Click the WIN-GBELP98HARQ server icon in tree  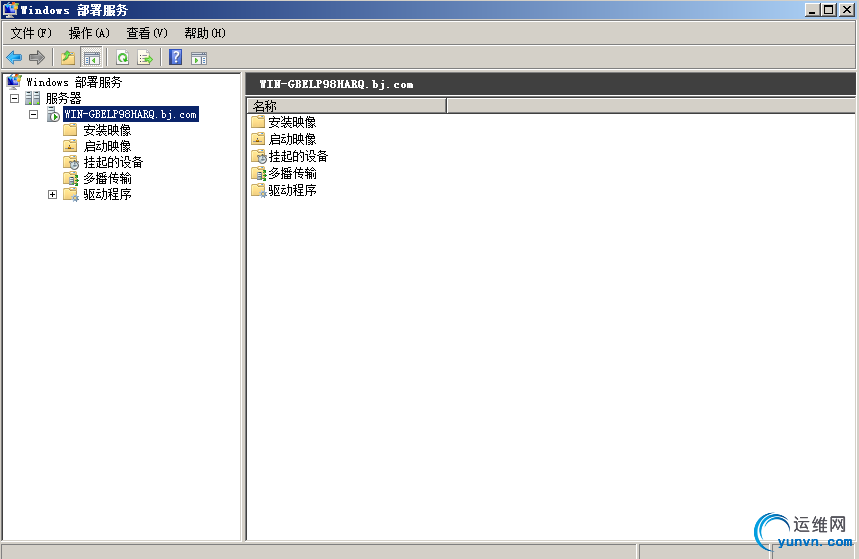click(53, 114)
